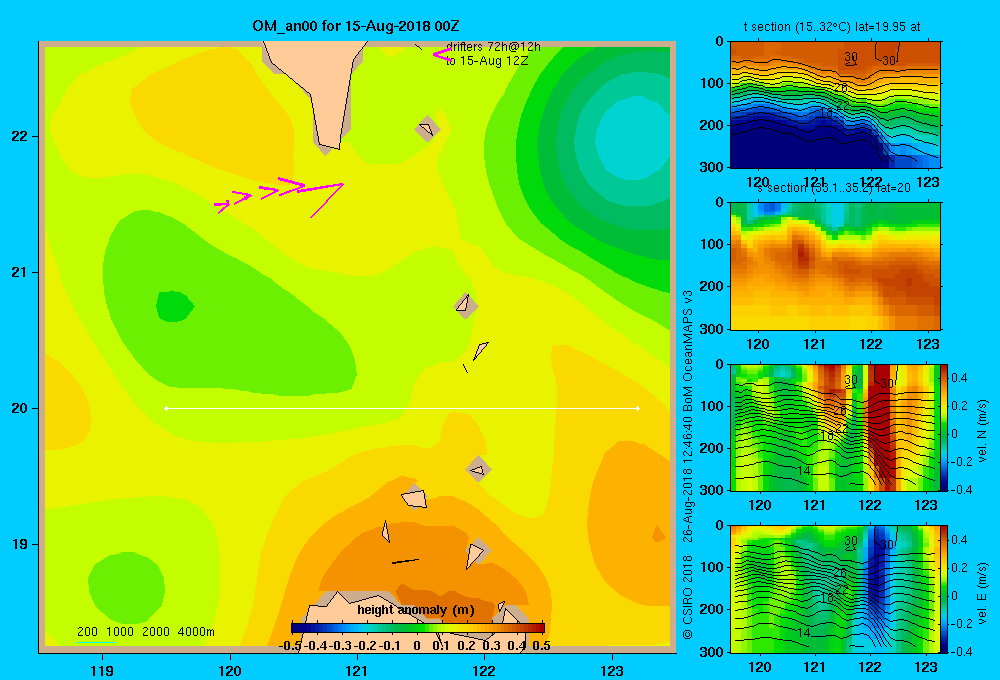The width and height of the screenshot is (1000, 680).
Task: Open the northward velocity section panel
Action: coord(835,427)
